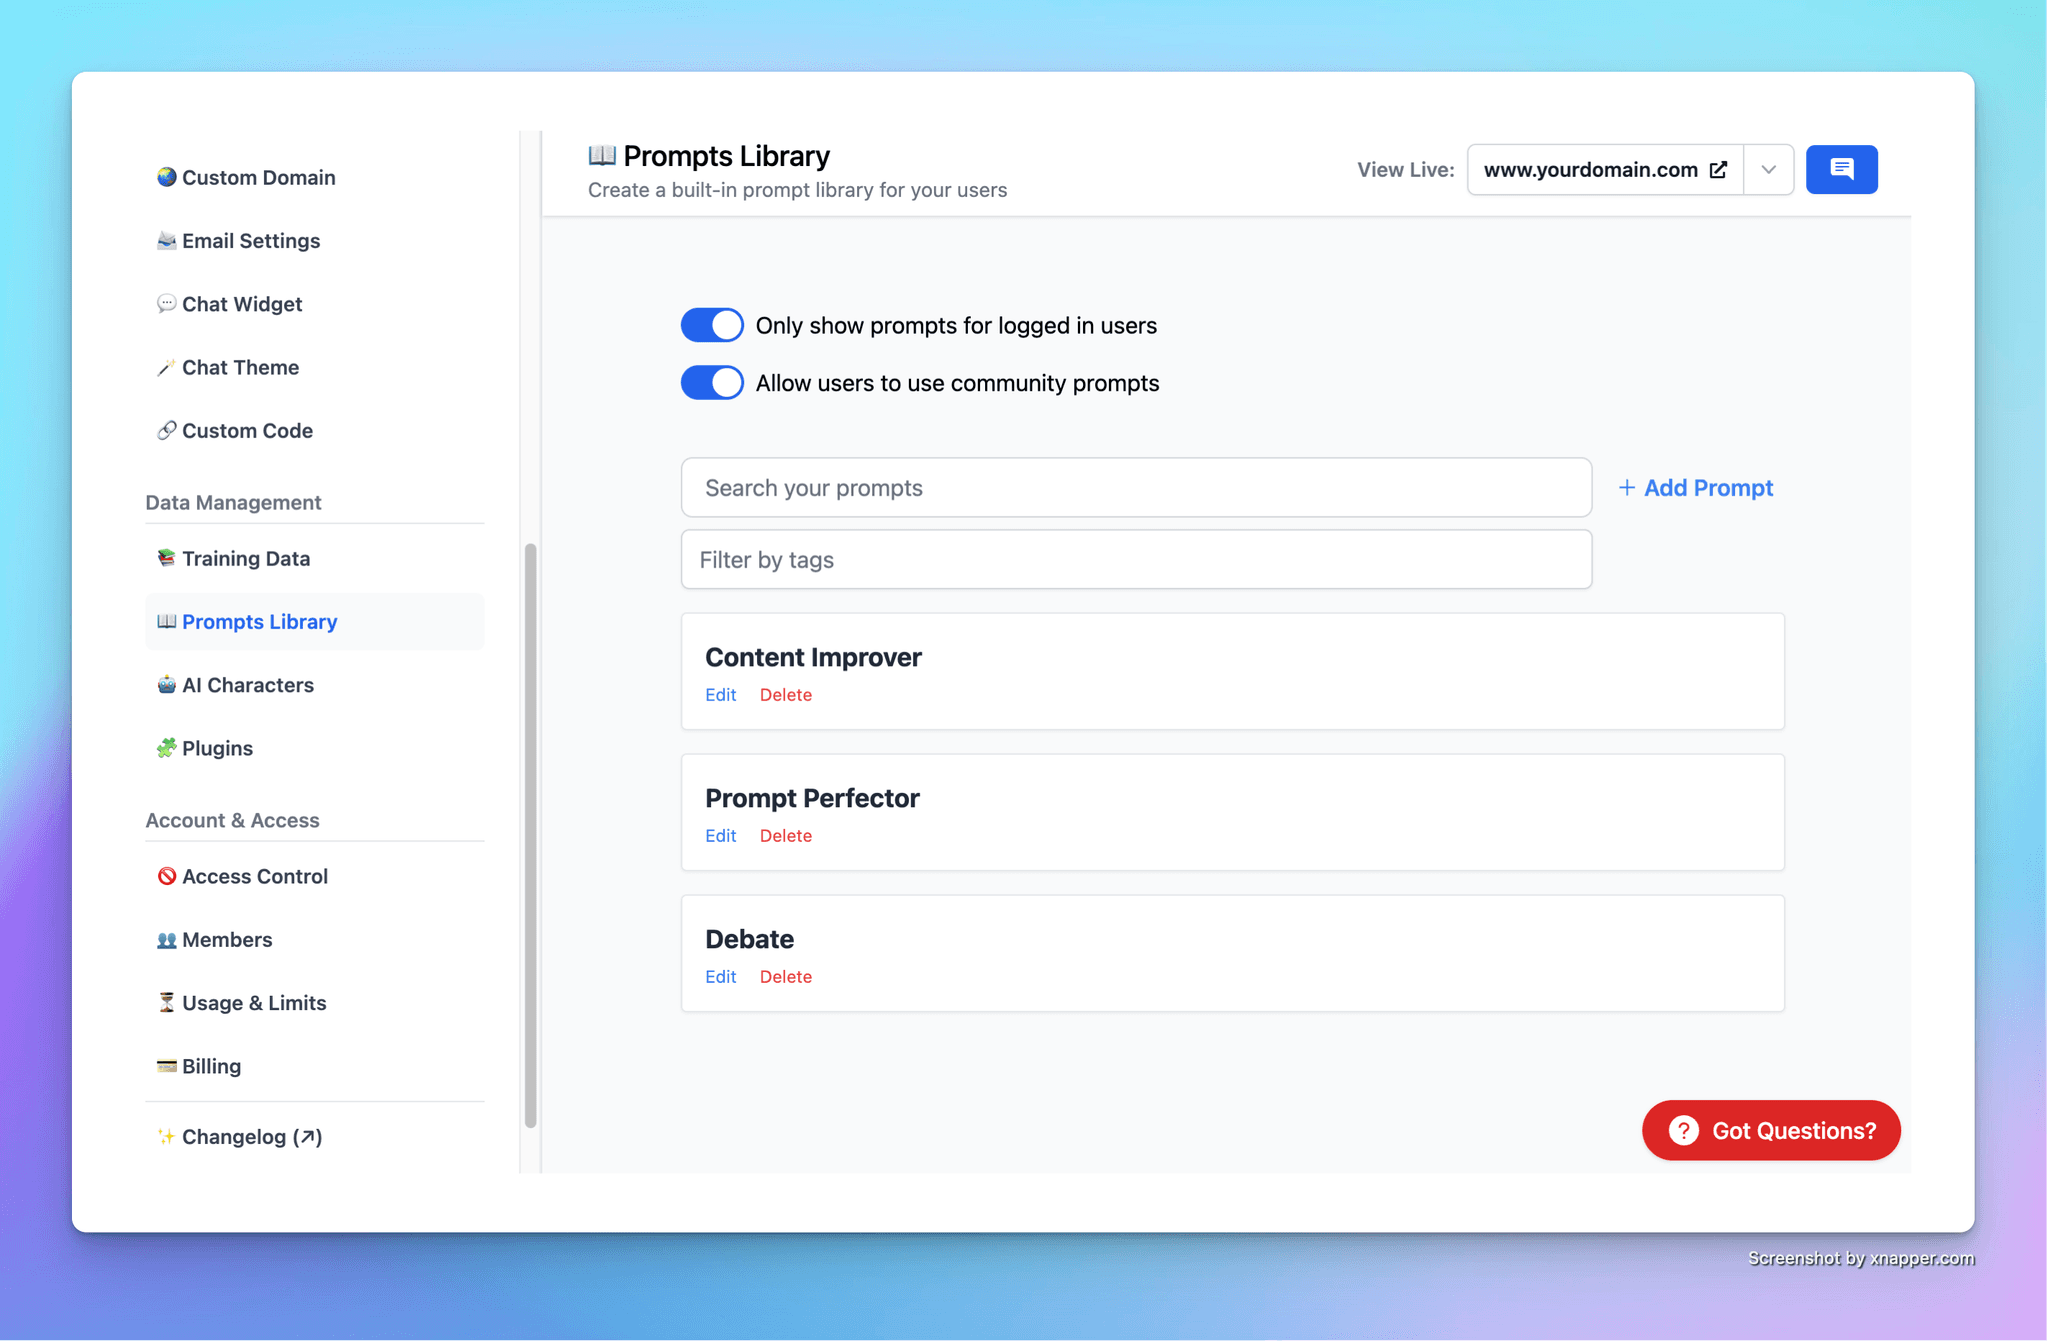The height and width of the screenshot is (1341, 2048).
Task: Toggle Allow users to use community prompts
Action: click(x=711, y=382)
